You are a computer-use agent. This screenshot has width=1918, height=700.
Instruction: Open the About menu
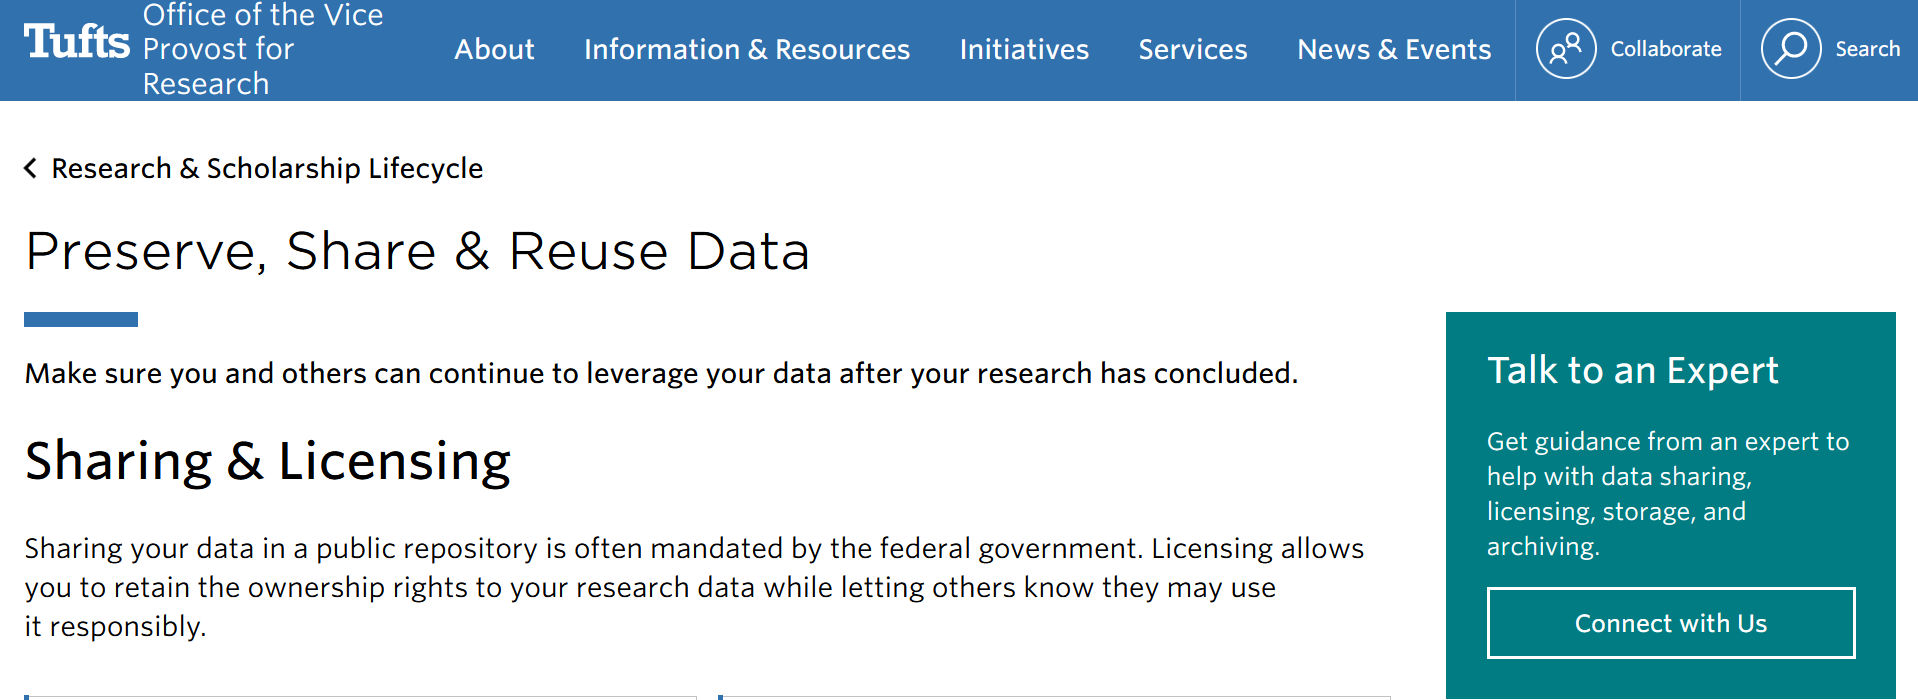click(494, 49)
